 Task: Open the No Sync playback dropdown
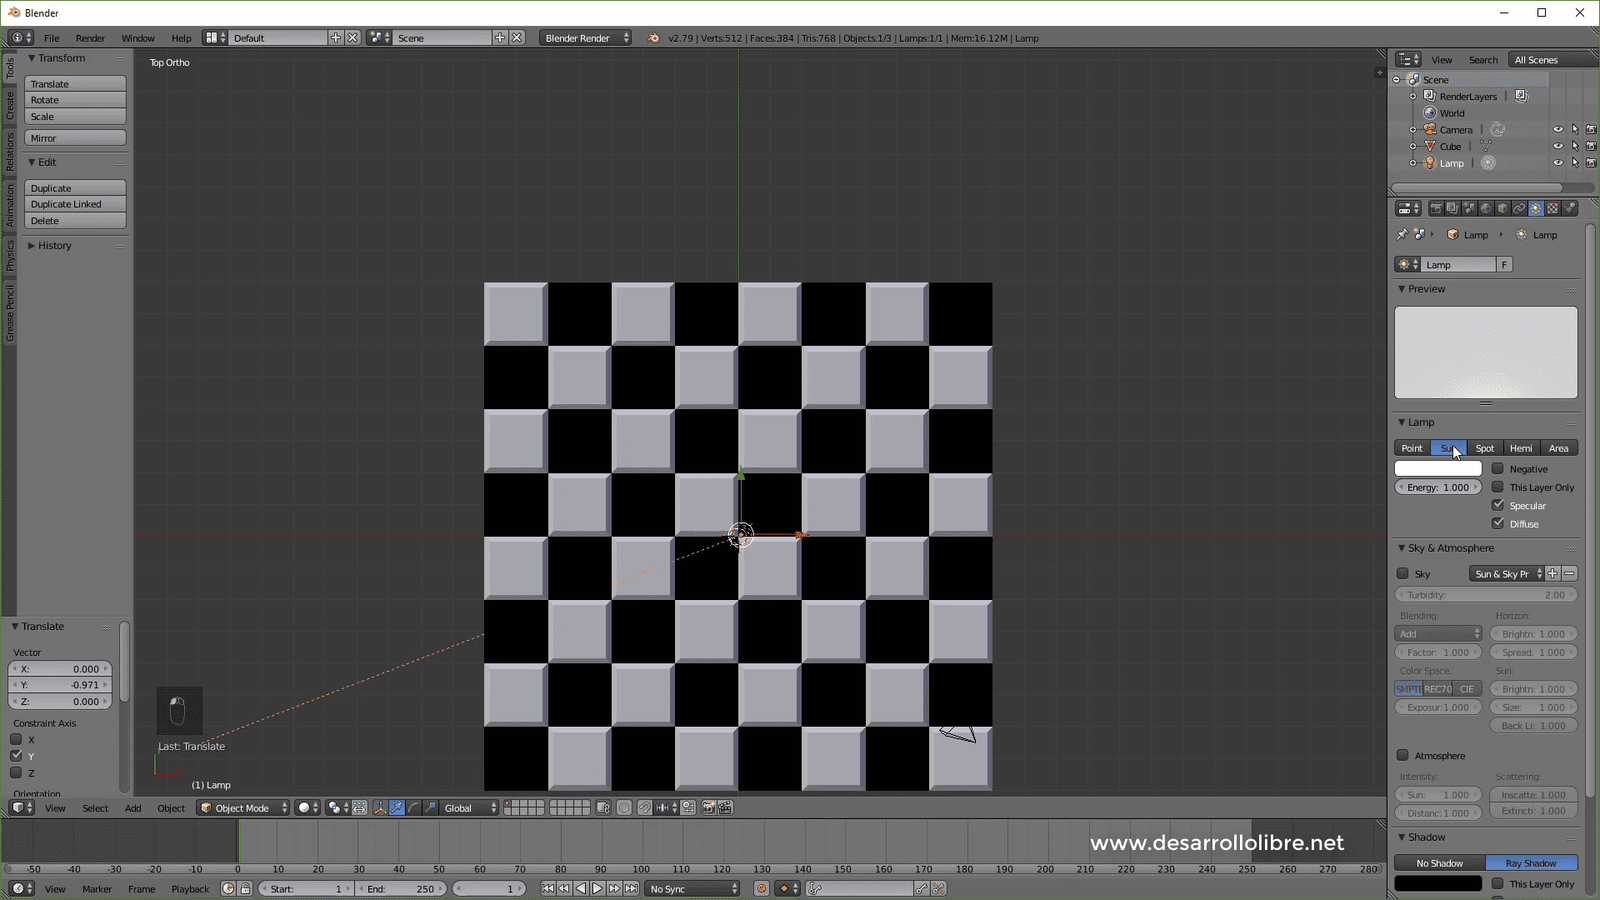[x=693, y=888]
